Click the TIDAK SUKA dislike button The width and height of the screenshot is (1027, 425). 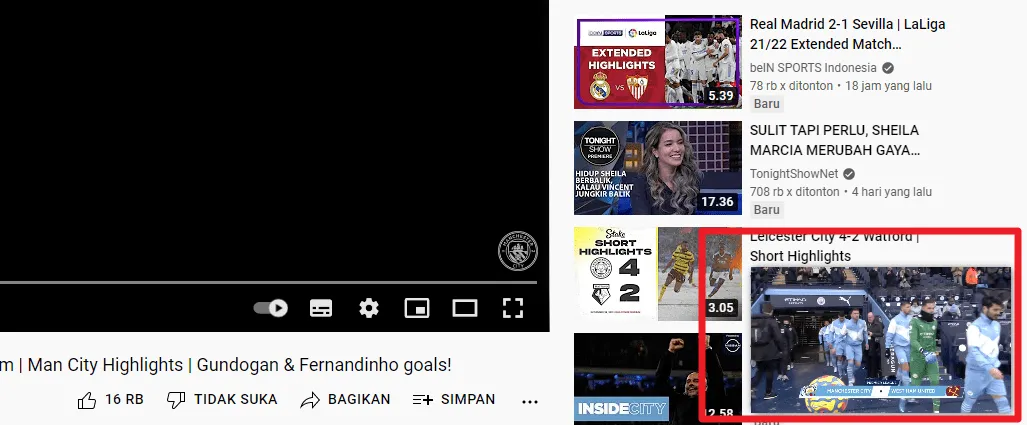click(x=222, y=399)
